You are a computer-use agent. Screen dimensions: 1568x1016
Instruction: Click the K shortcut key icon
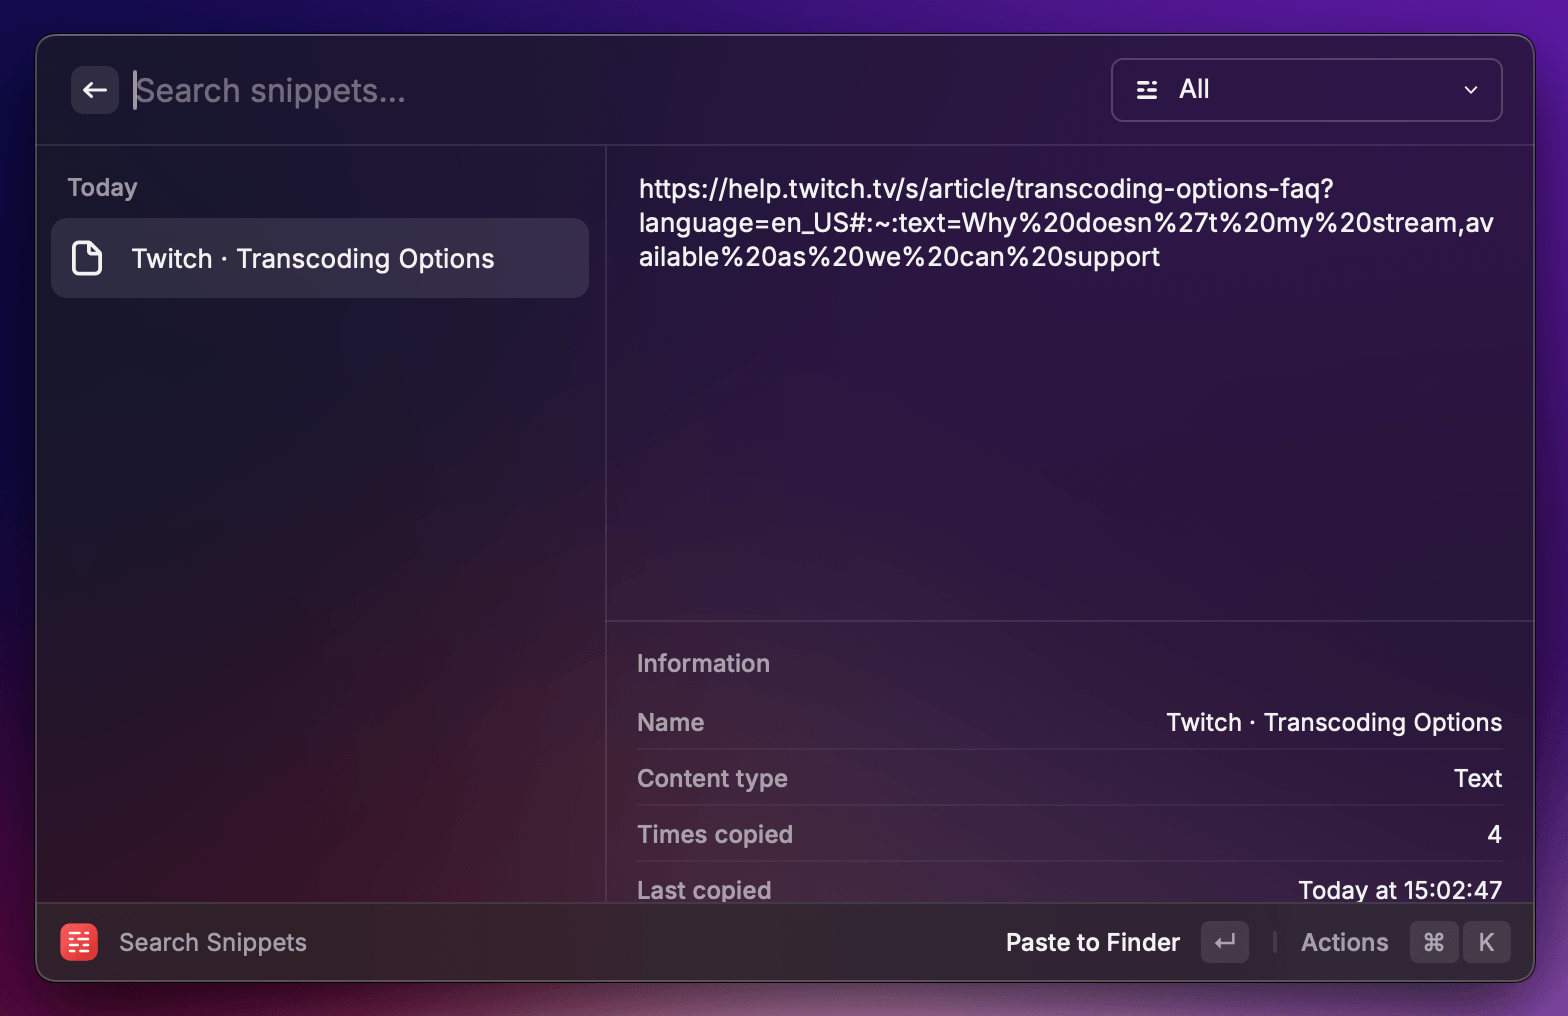[1486, 942]
